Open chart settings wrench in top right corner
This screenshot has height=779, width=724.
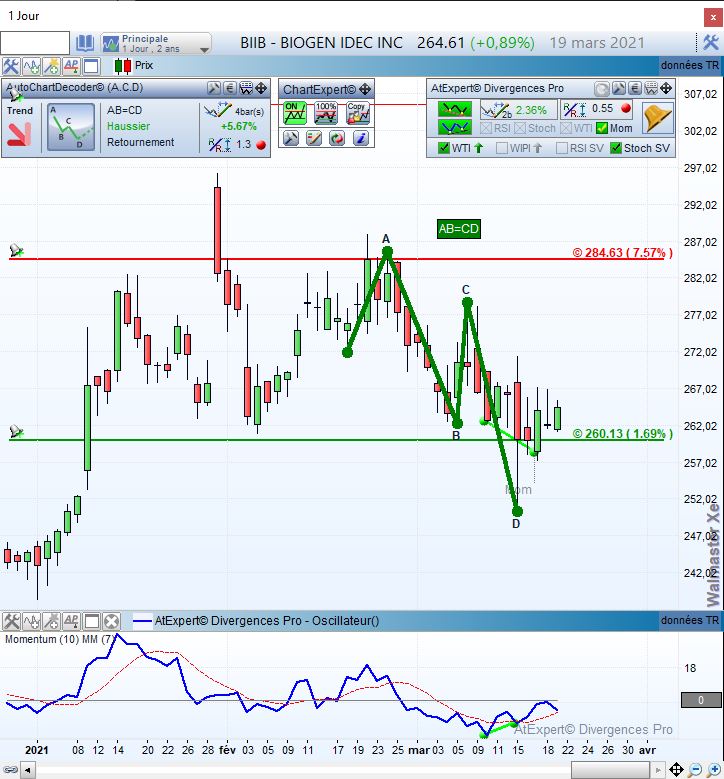pos(711,43)
